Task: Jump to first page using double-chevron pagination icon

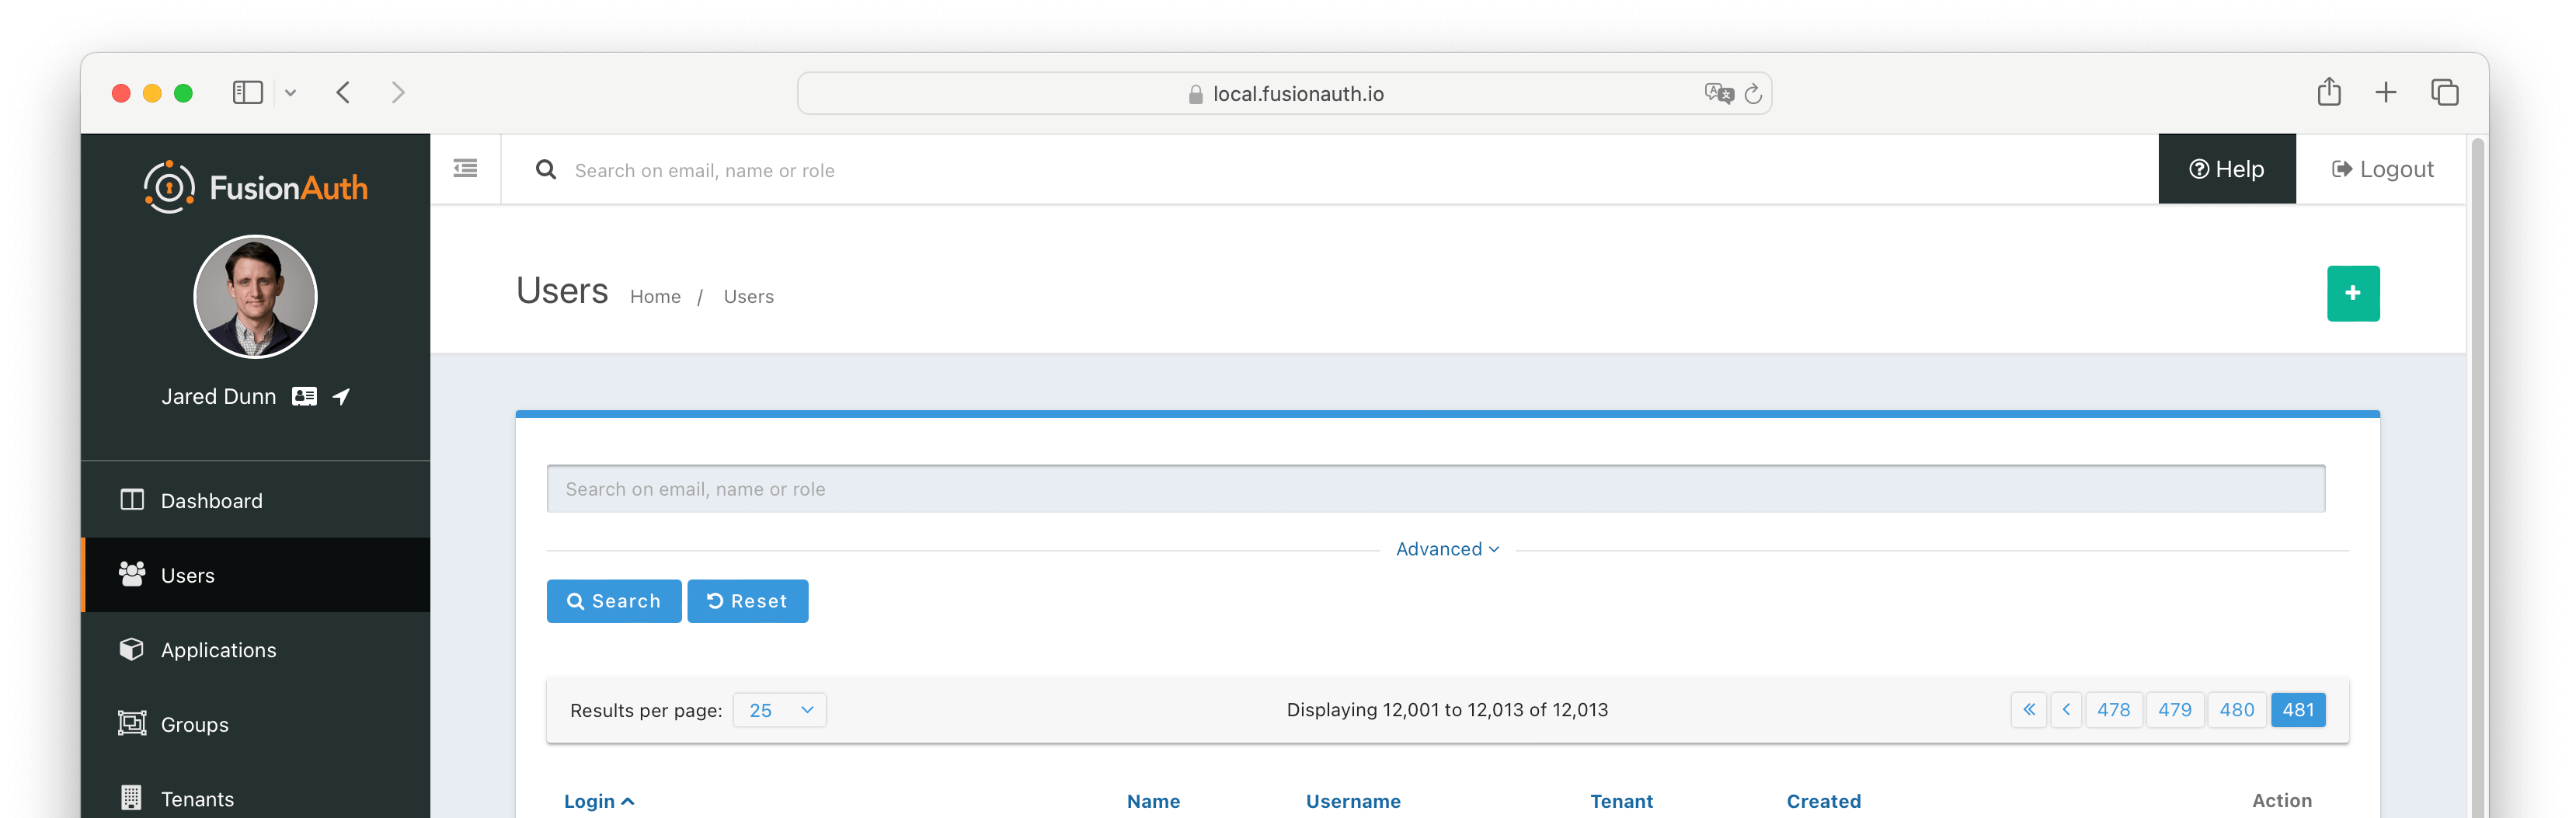Action: point(2028,710)
